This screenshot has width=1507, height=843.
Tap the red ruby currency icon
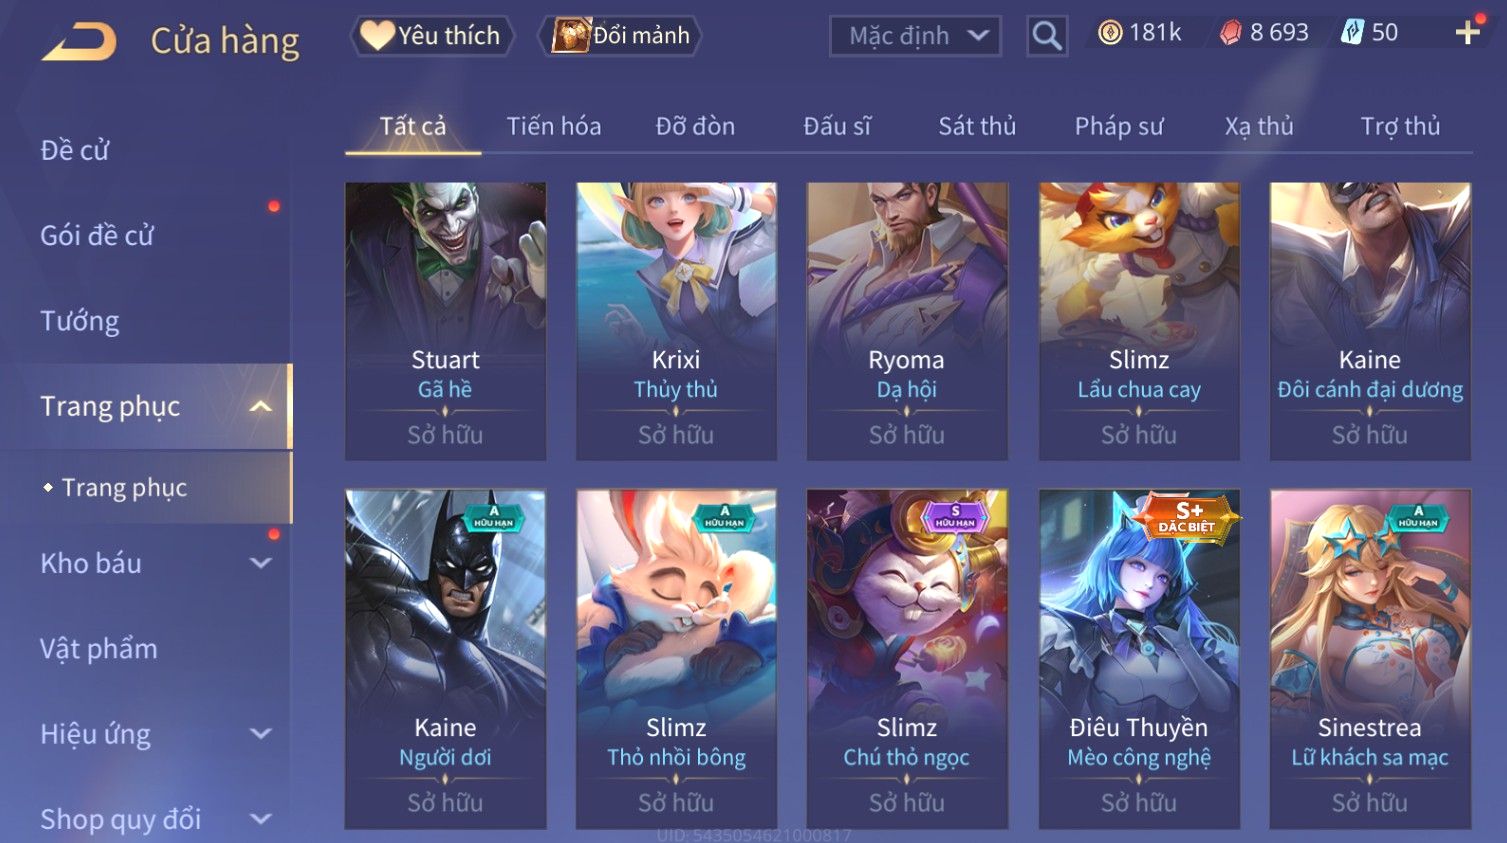1230,33
